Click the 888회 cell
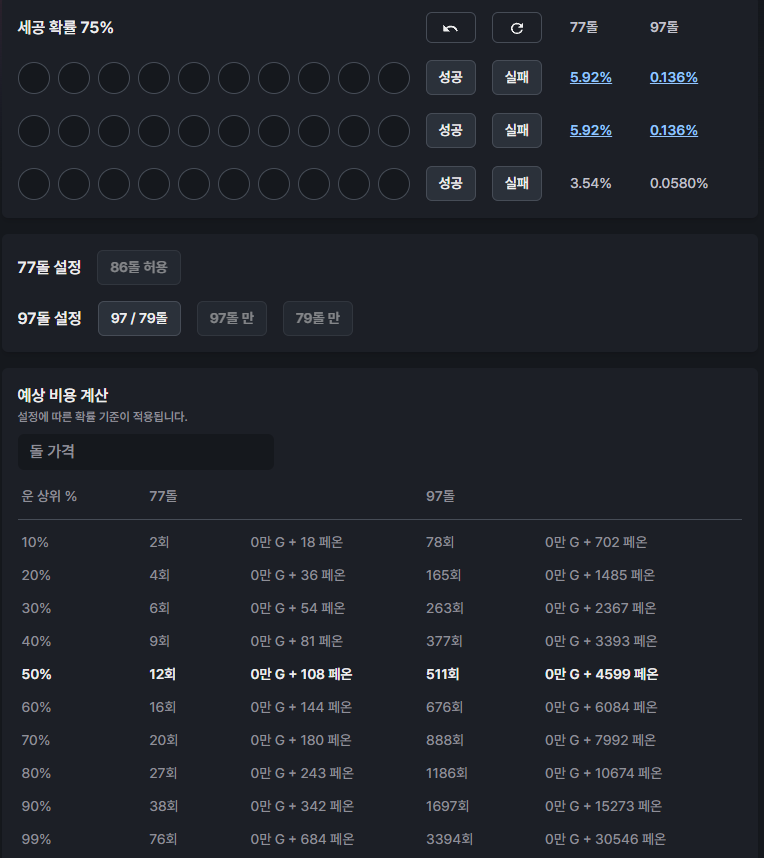Screen dimensions: 764x858 click(445, 740)
